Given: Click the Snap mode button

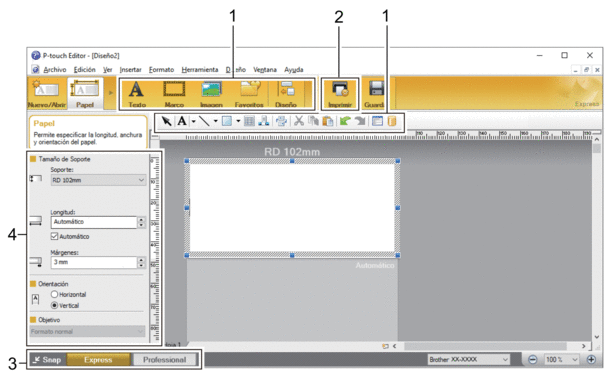Looking at the screenshot, I should click(47, 360).
